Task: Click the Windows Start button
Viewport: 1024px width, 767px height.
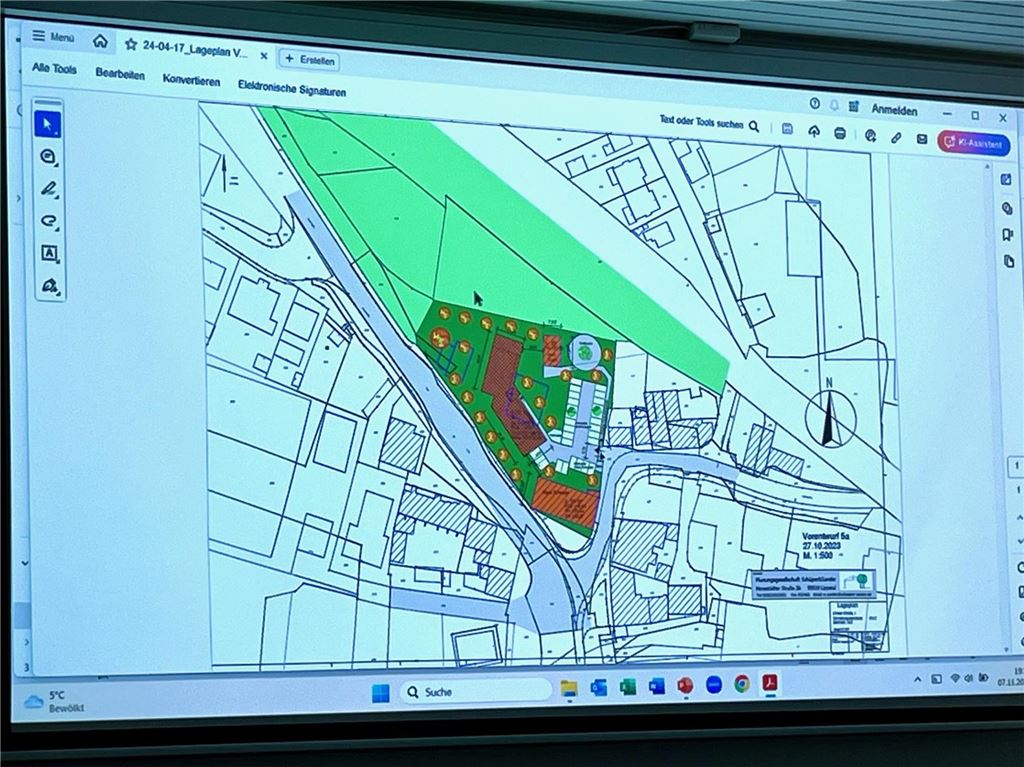Action: [x=380, y=693]
